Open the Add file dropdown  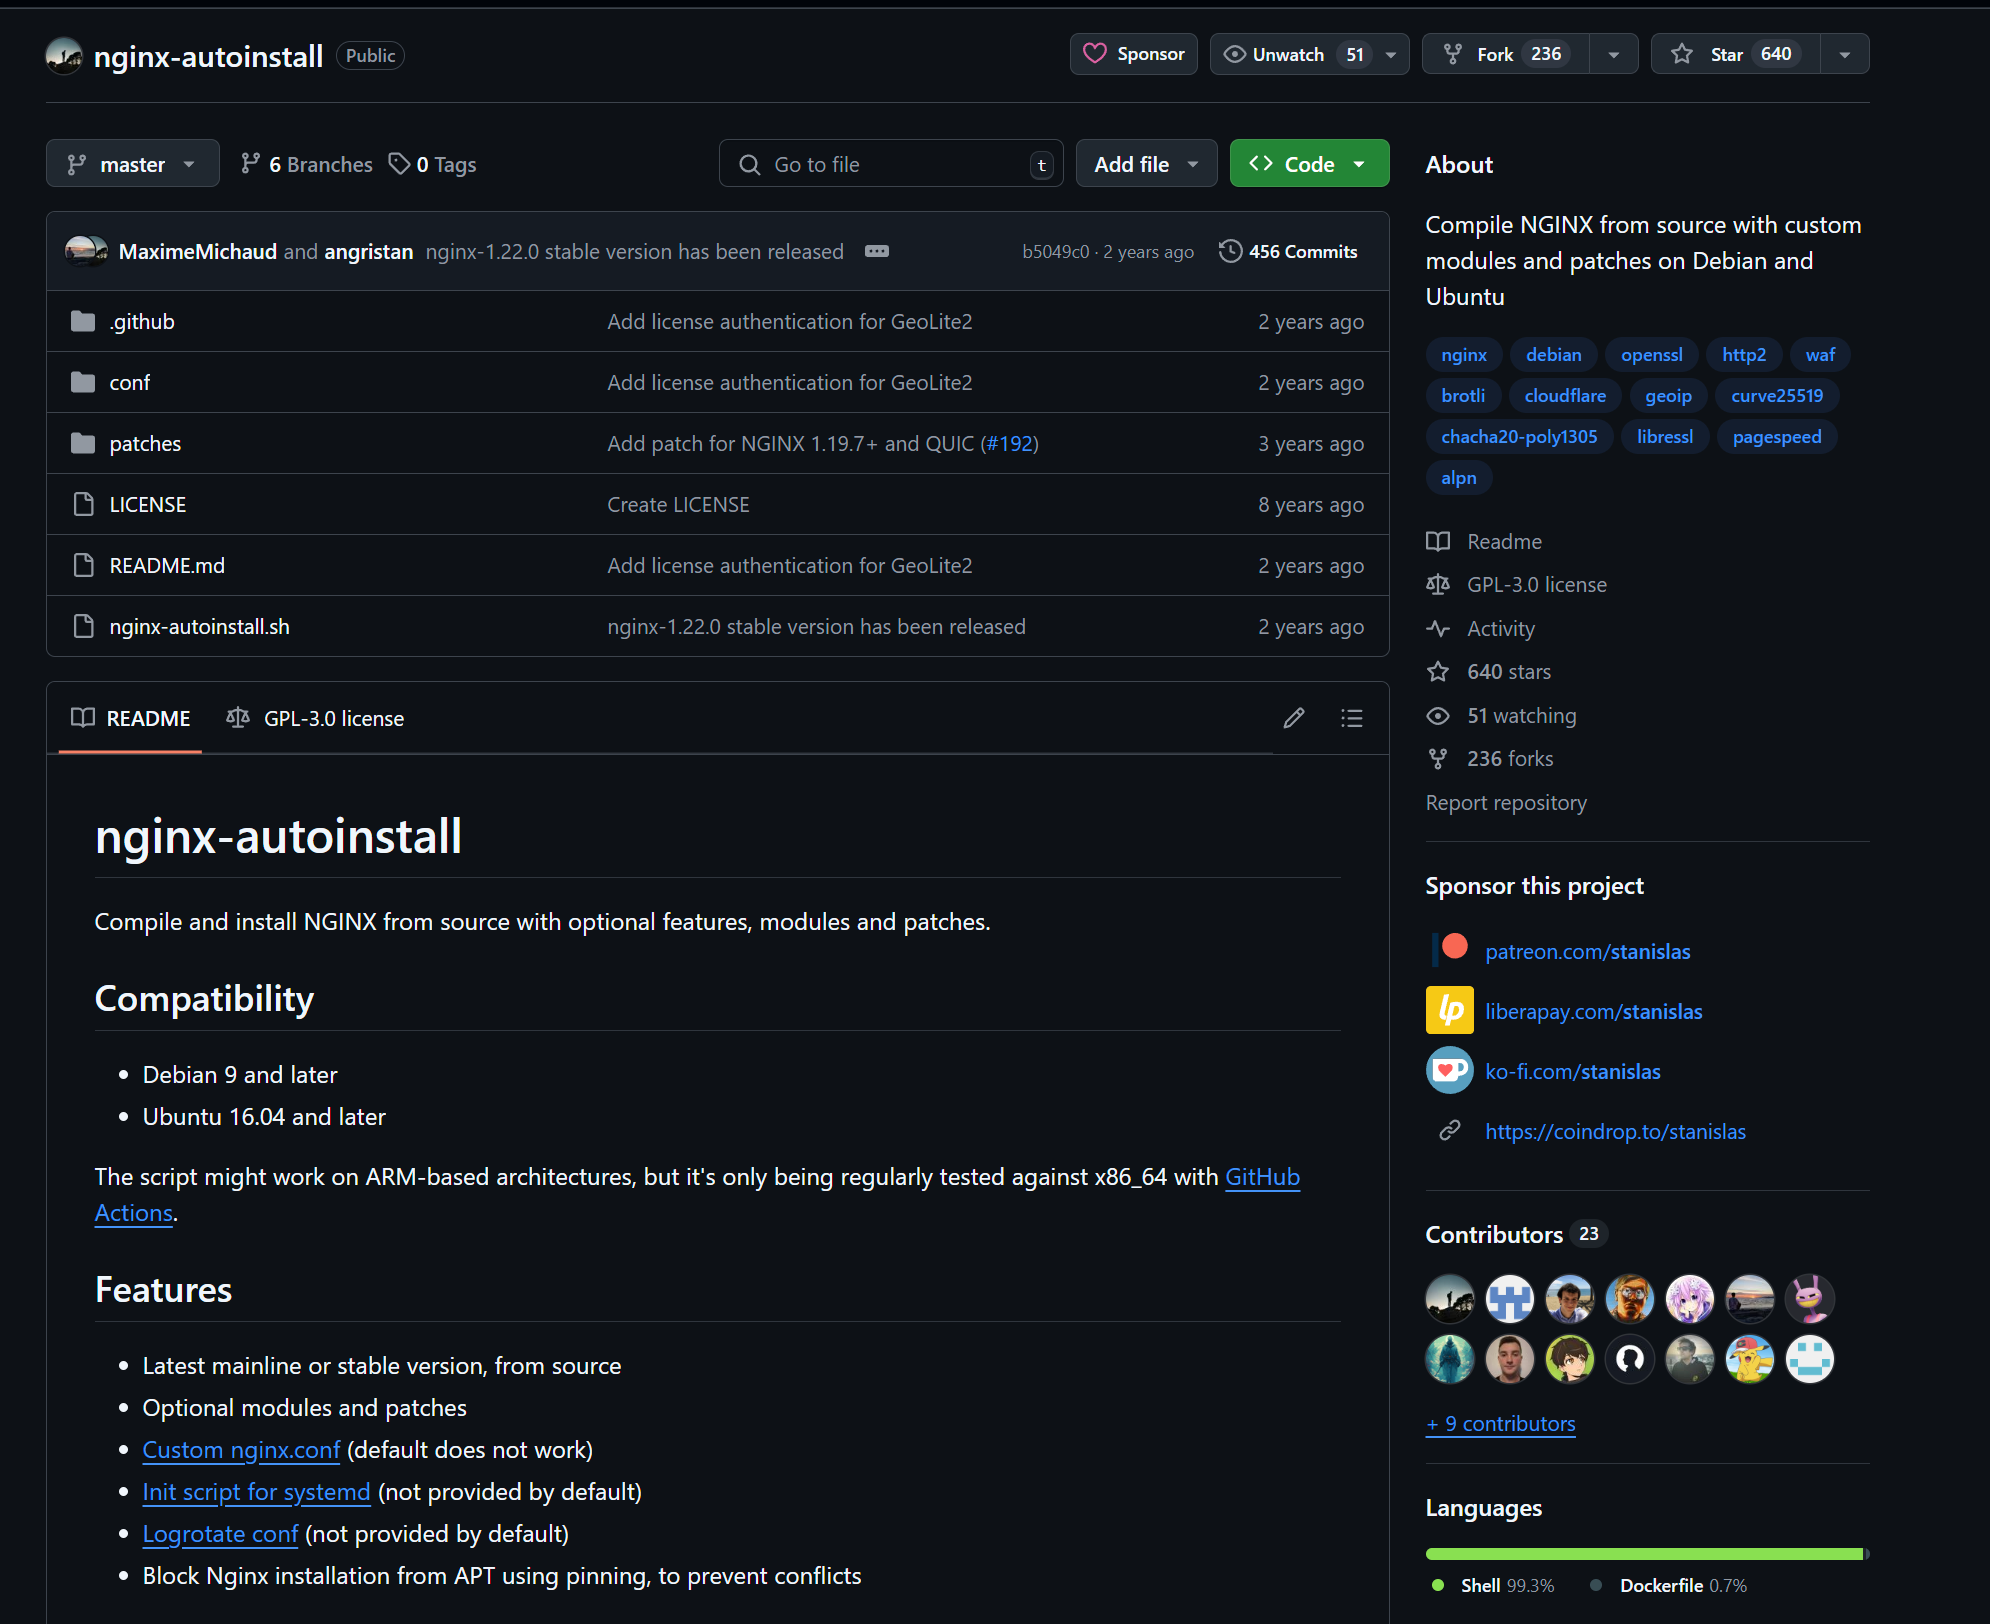(1145, 164)
